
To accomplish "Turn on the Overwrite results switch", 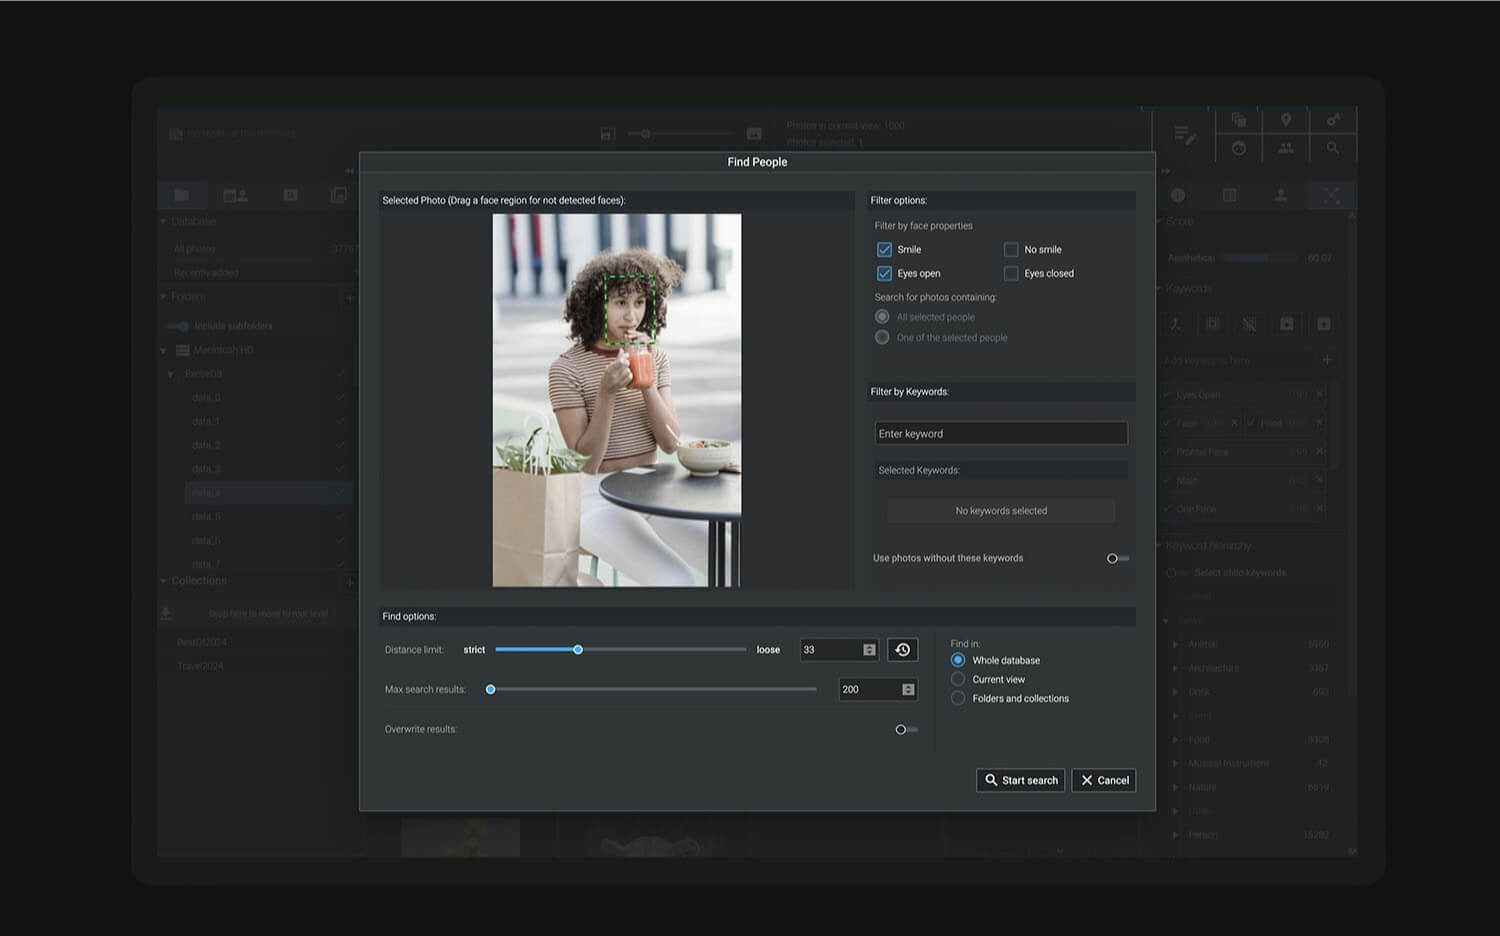I will click(906, 730).
